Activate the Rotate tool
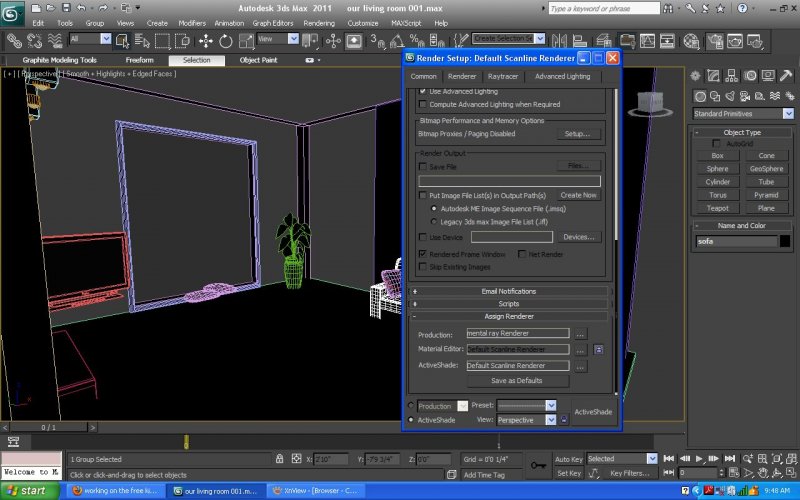Viewport: 800px width, 500px height. tap(226, 41)
